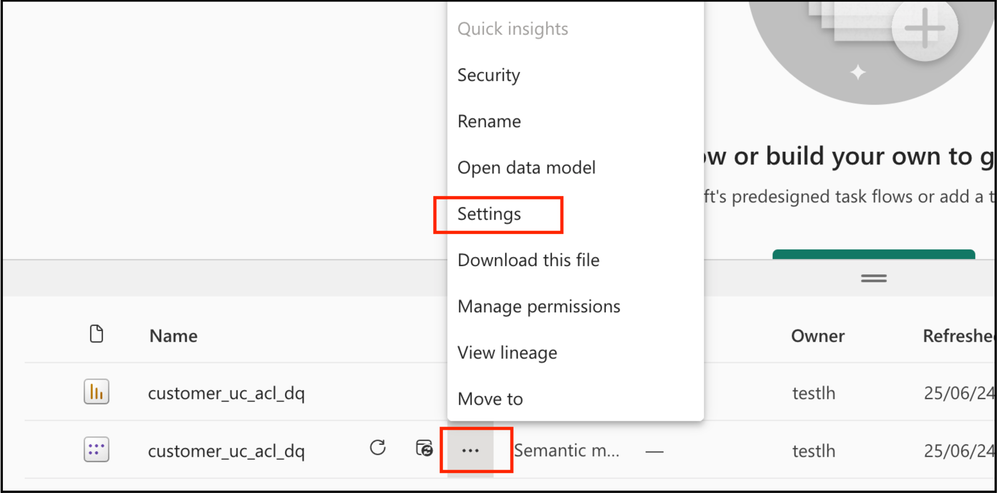998x493 pixels.
Task: Open the more options ellipsis button
Action: click(x=470, y=450)
